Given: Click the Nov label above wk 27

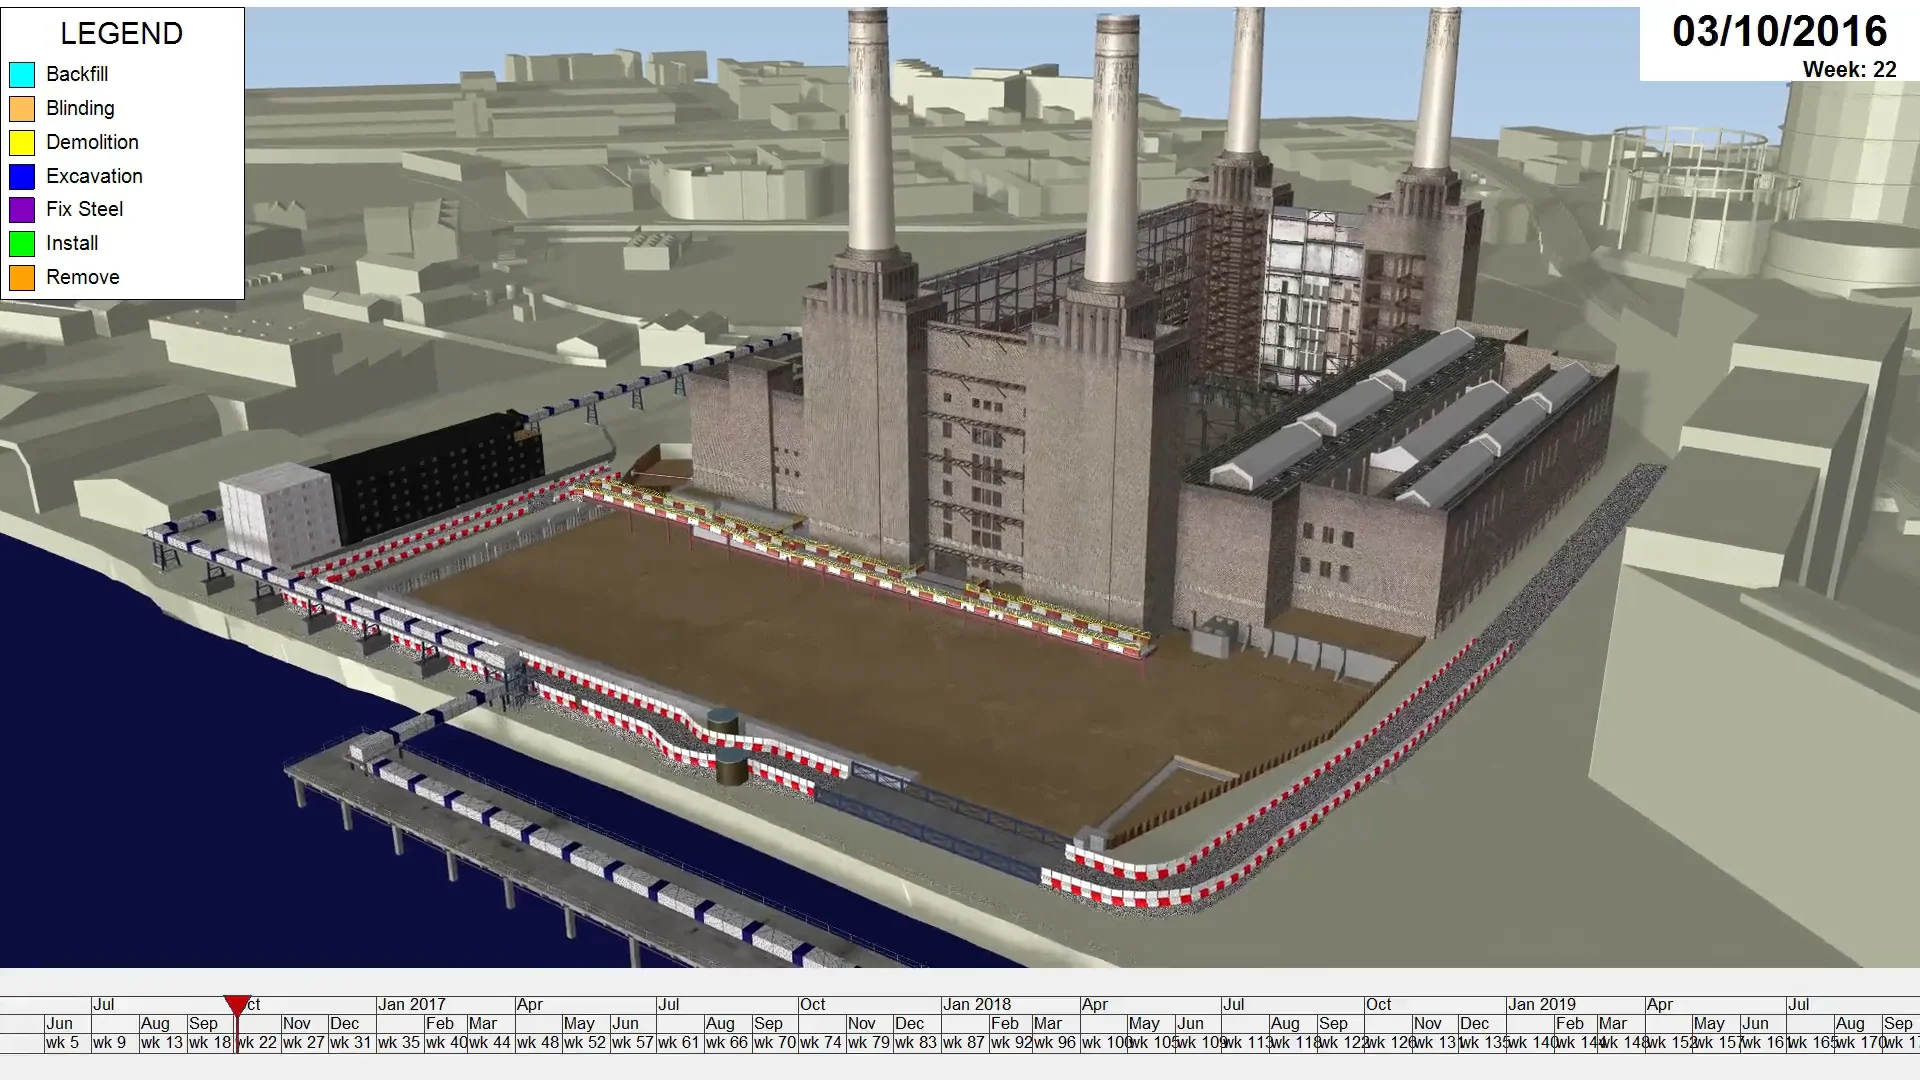Looking at the screenshot, I should pos(297,1023).
